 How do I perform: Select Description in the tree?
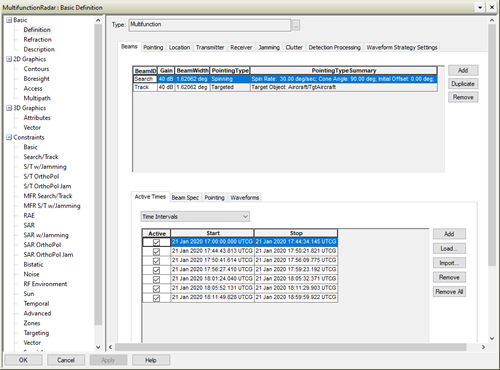(39, 49)
